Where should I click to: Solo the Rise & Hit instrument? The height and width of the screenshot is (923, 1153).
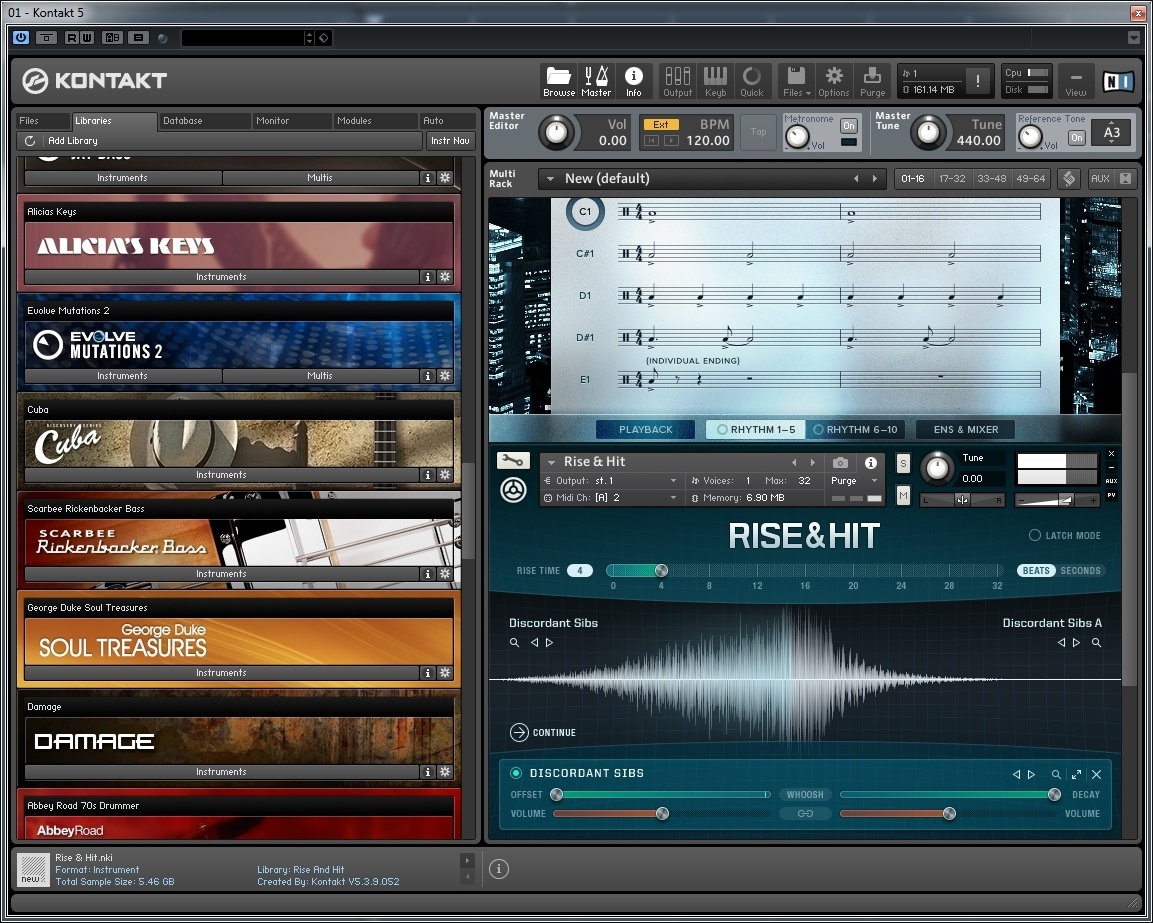pyautogui.click(x=903, y=463)
